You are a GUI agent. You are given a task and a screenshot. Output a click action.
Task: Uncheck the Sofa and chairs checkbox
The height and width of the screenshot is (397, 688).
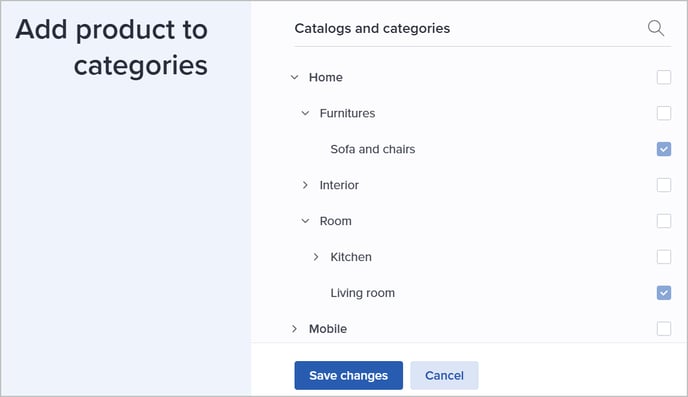tap(663, 149)
